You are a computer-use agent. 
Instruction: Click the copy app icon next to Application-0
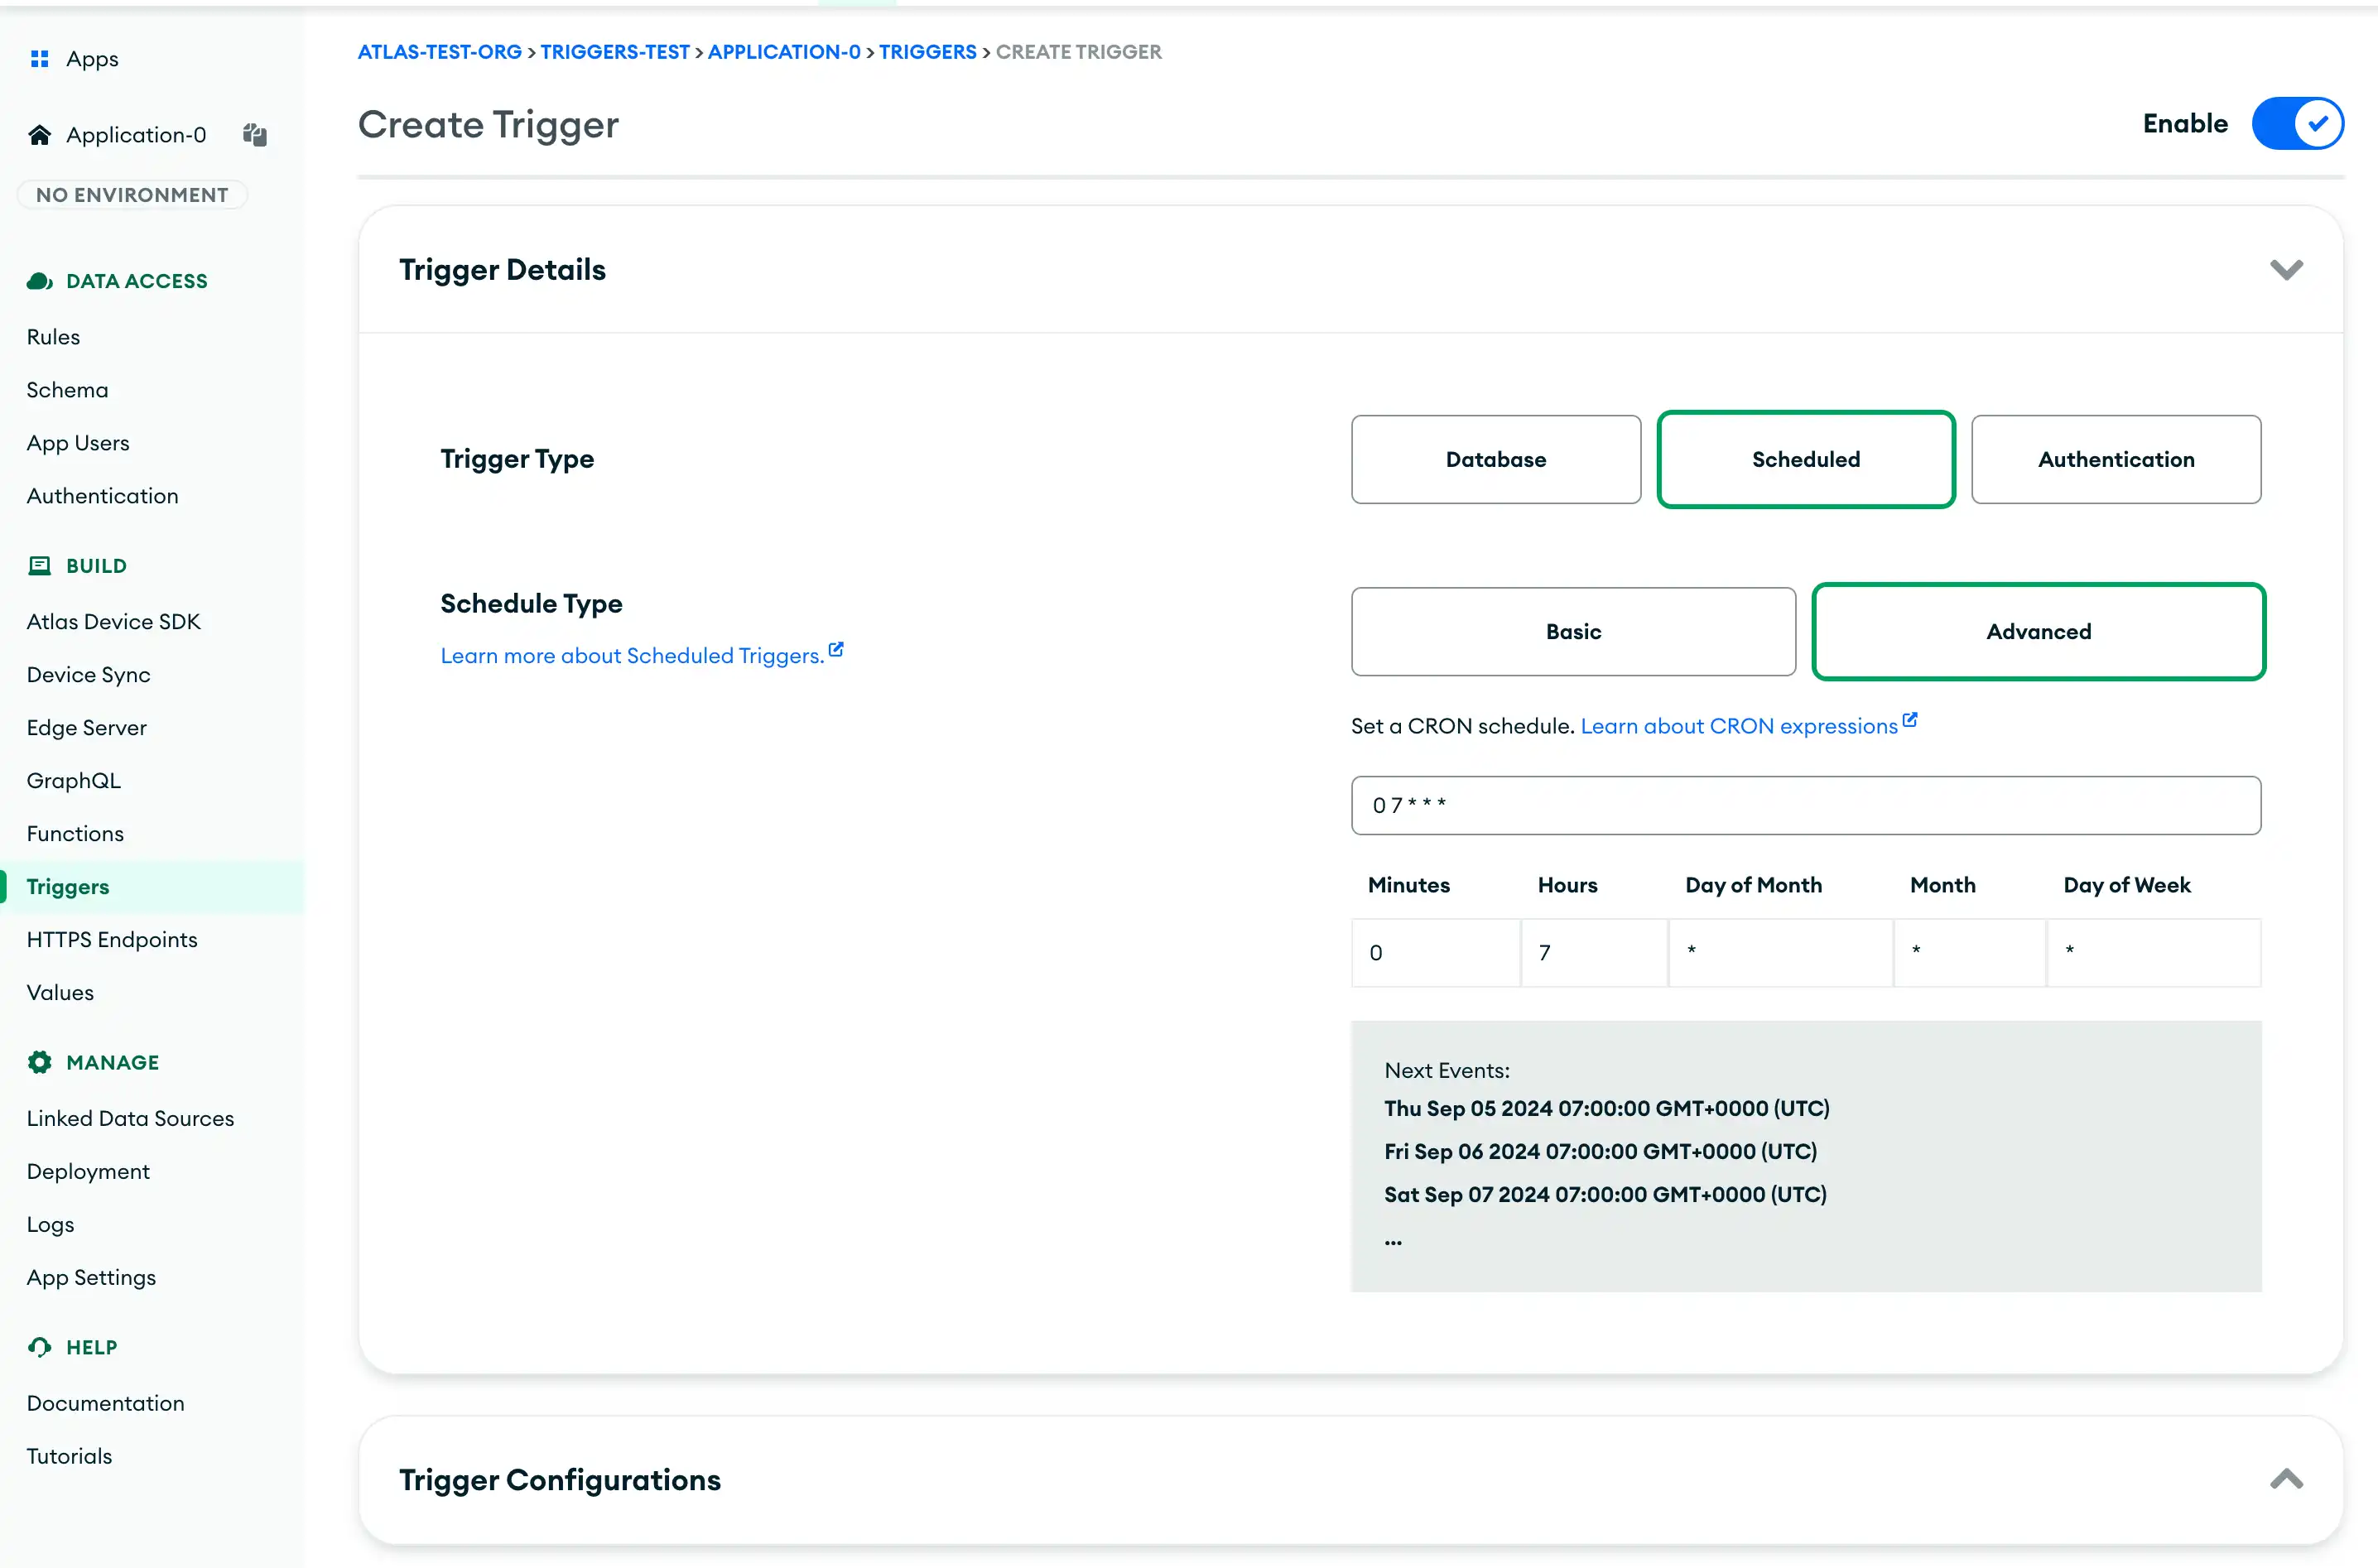pyautogui.click(x=254, y=135)
